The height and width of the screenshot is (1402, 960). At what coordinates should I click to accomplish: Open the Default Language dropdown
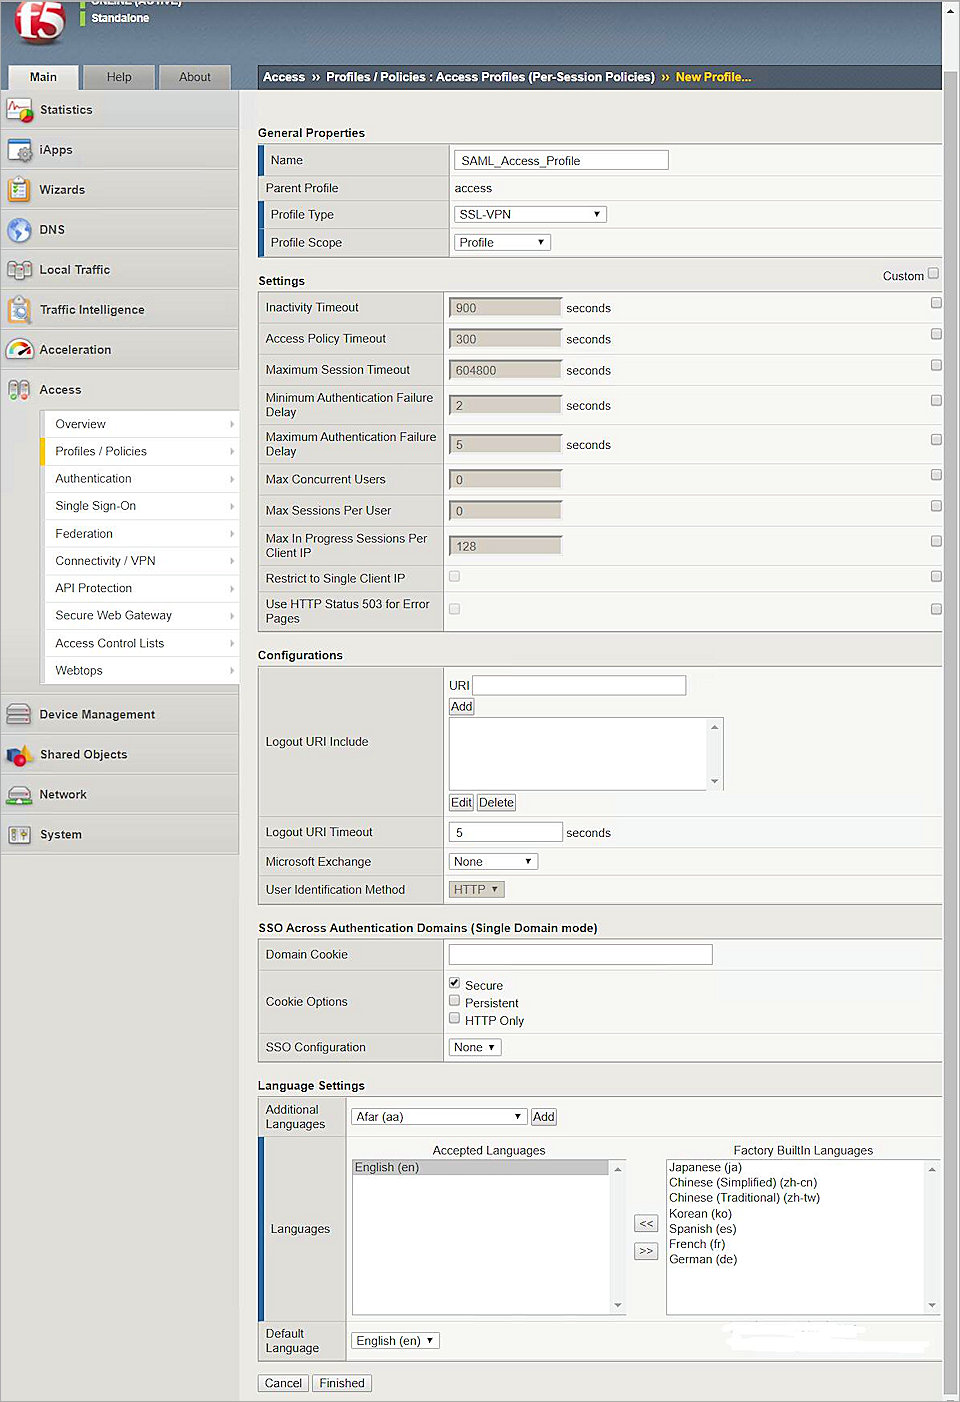[394, 1340]
